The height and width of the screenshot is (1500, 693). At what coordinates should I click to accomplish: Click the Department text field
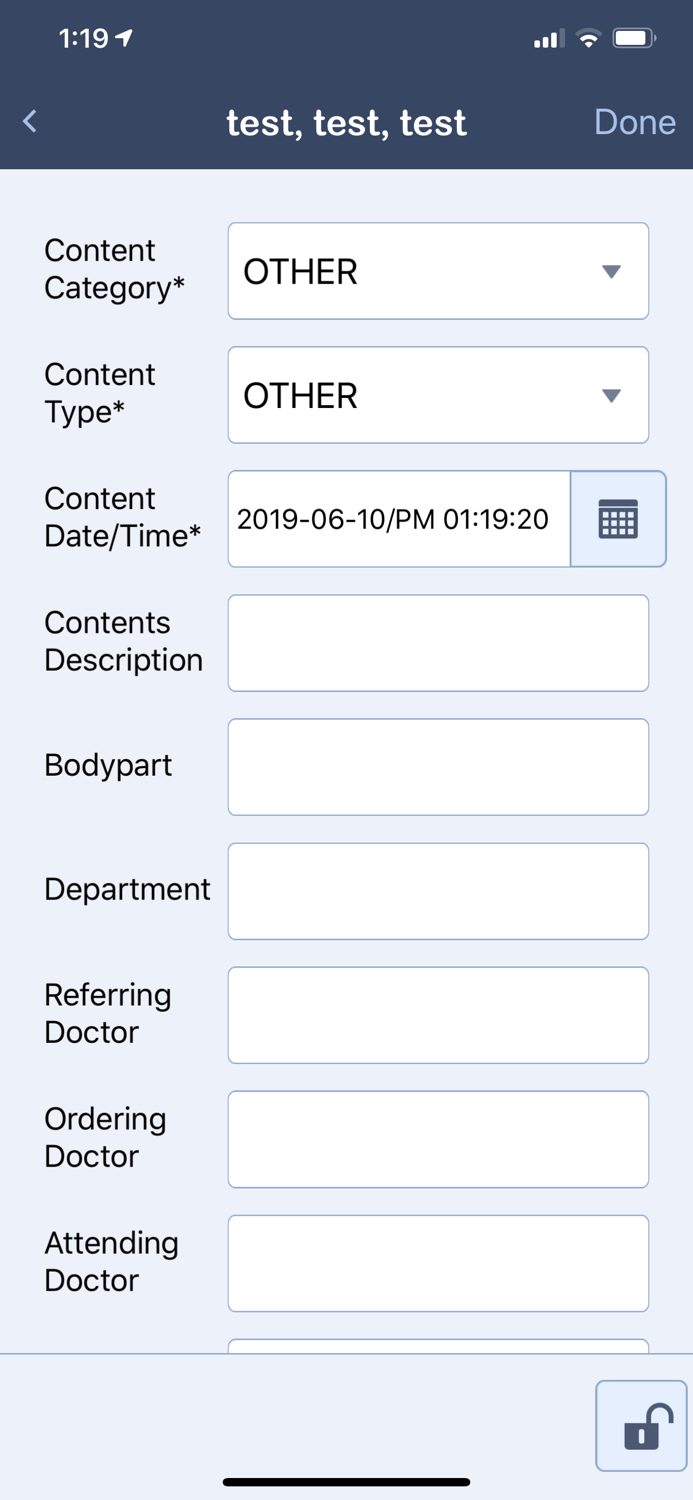pyautogui.click(x=437, y=891)
